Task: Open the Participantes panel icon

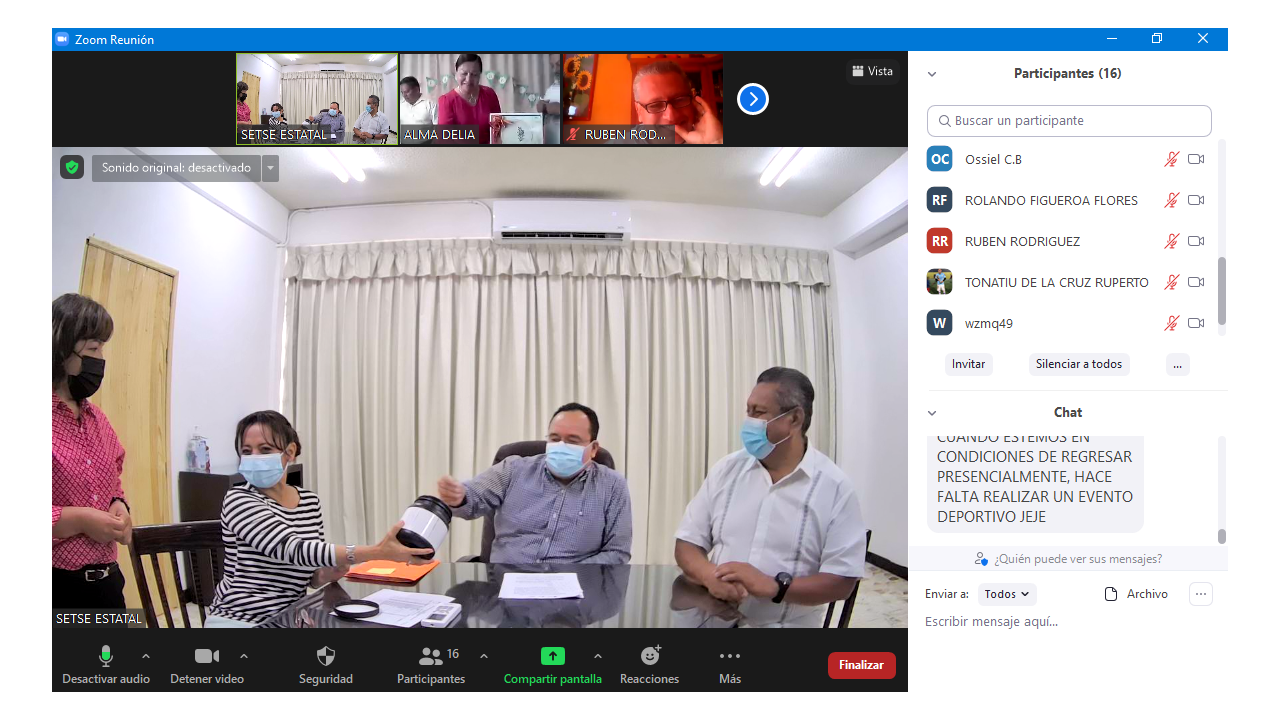Action: tap(431, 656)
